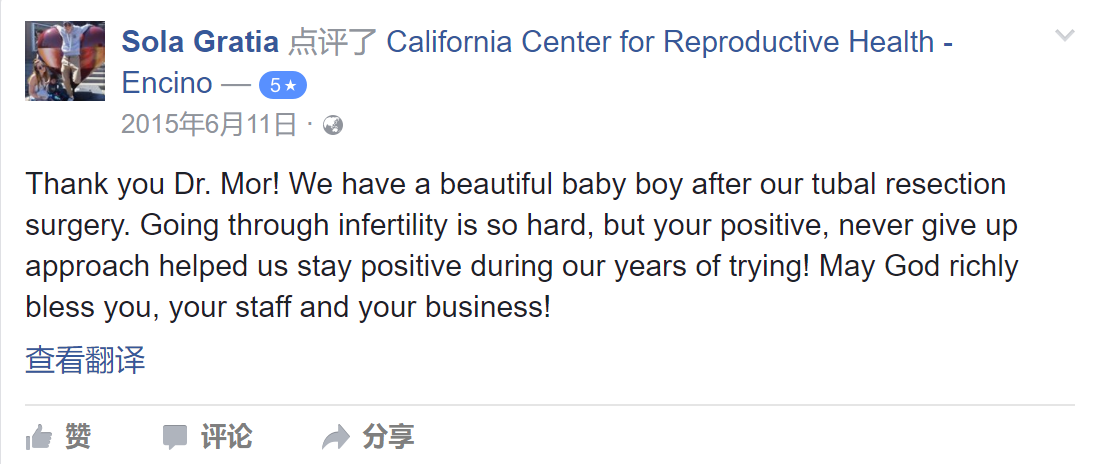The image size is (1097, 464).
Task: Open the 2015年6月11日 post timestamp
Action: click(x=209, y=125)
